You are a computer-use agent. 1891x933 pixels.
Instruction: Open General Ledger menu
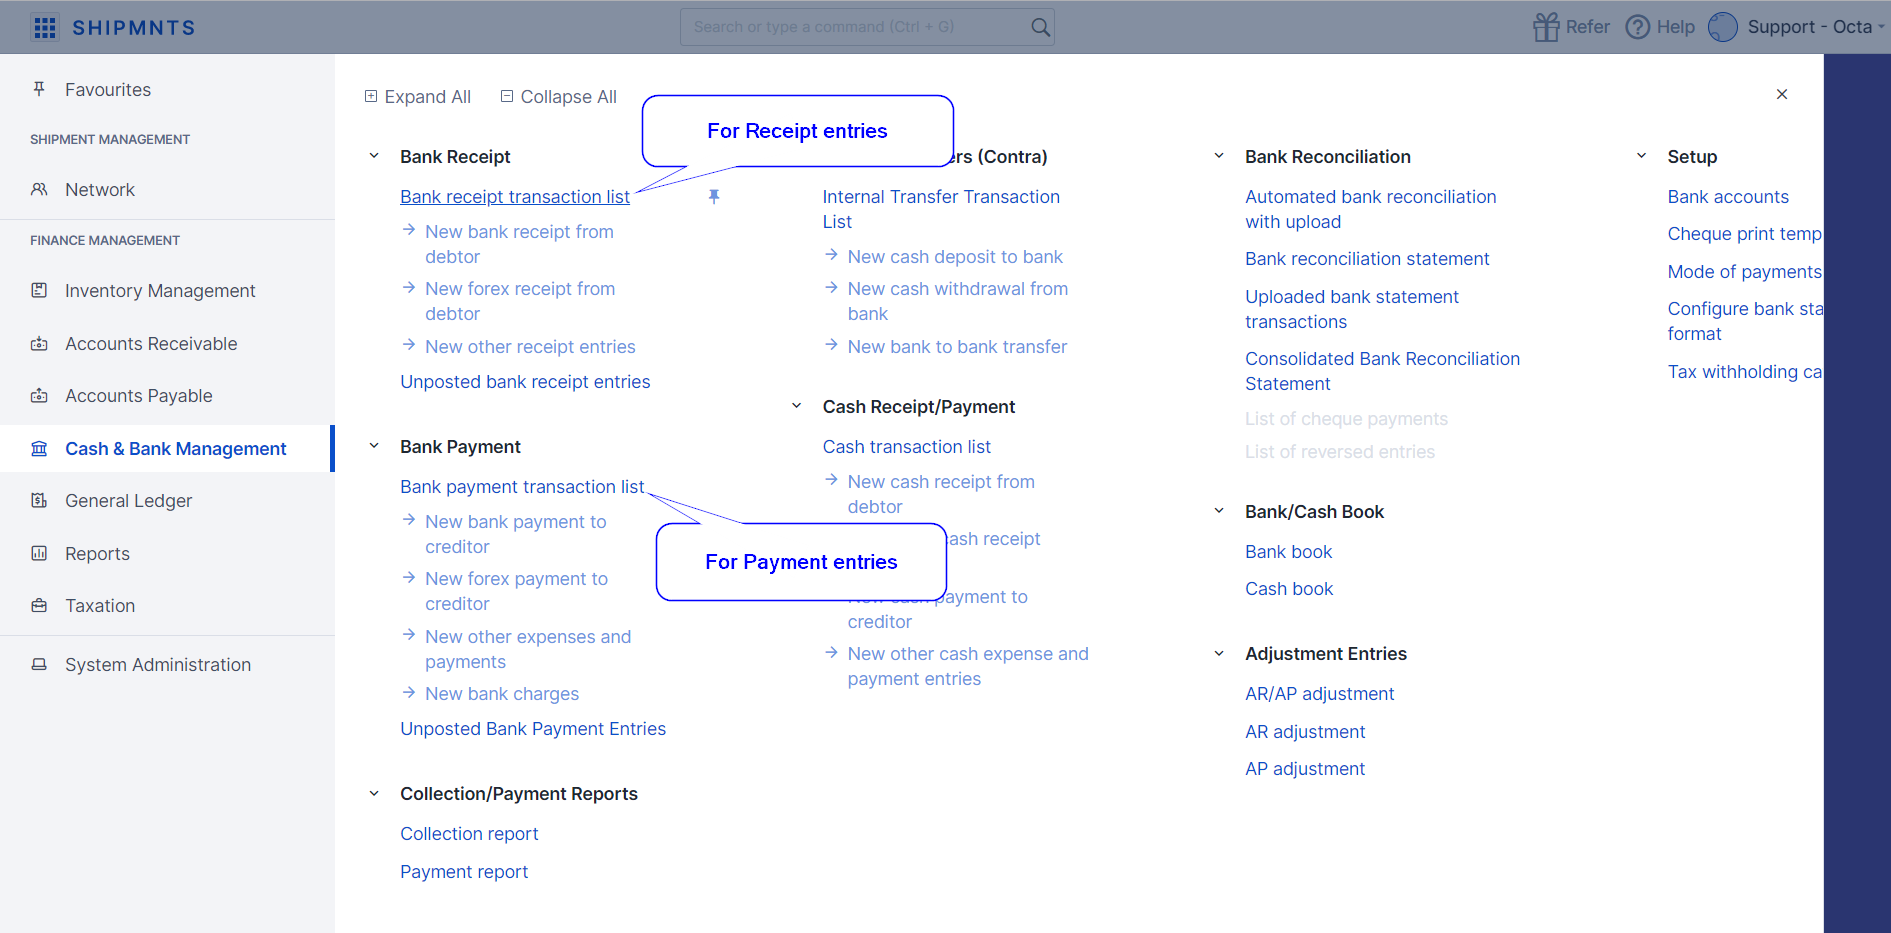129,500
